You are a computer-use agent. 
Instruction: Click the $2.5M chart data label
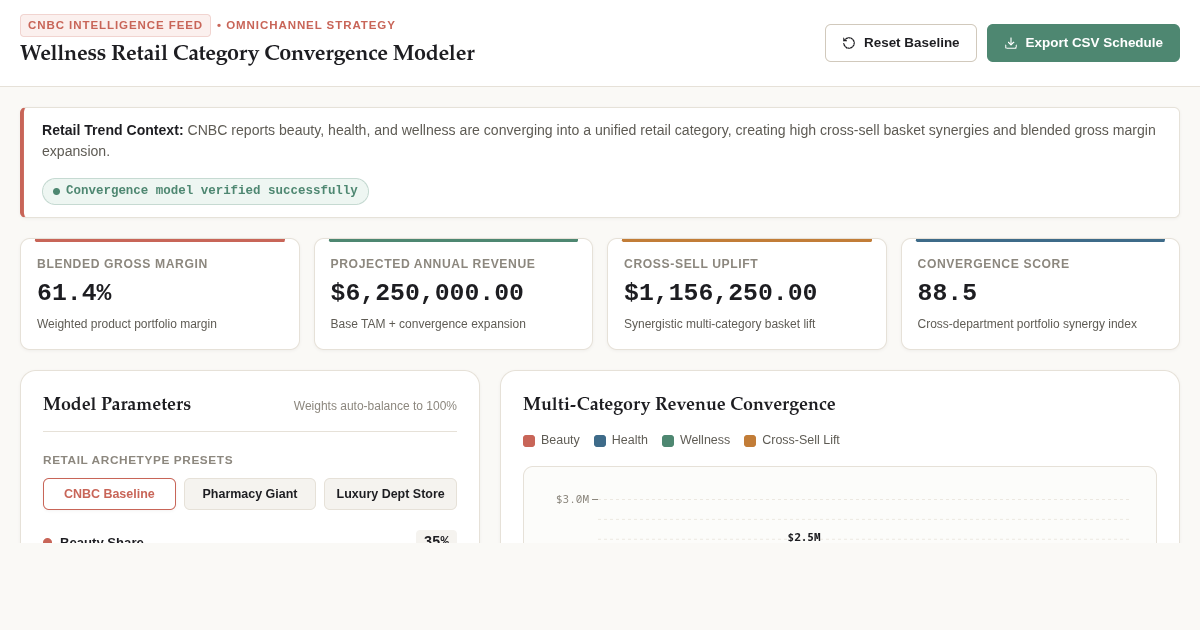coord(804,537)
